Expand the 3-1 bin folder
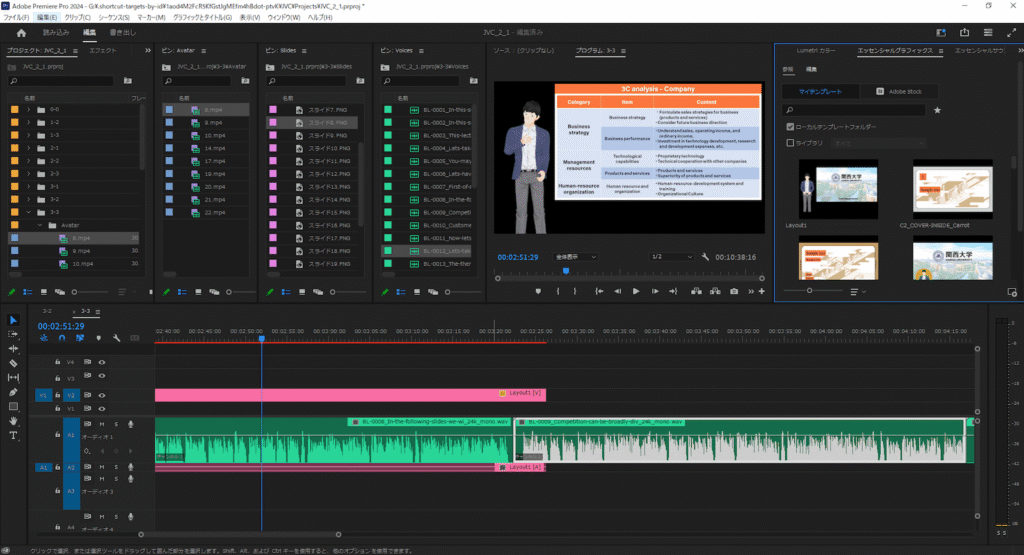This screenshot has width=1024, height=555. coord(28,187)
